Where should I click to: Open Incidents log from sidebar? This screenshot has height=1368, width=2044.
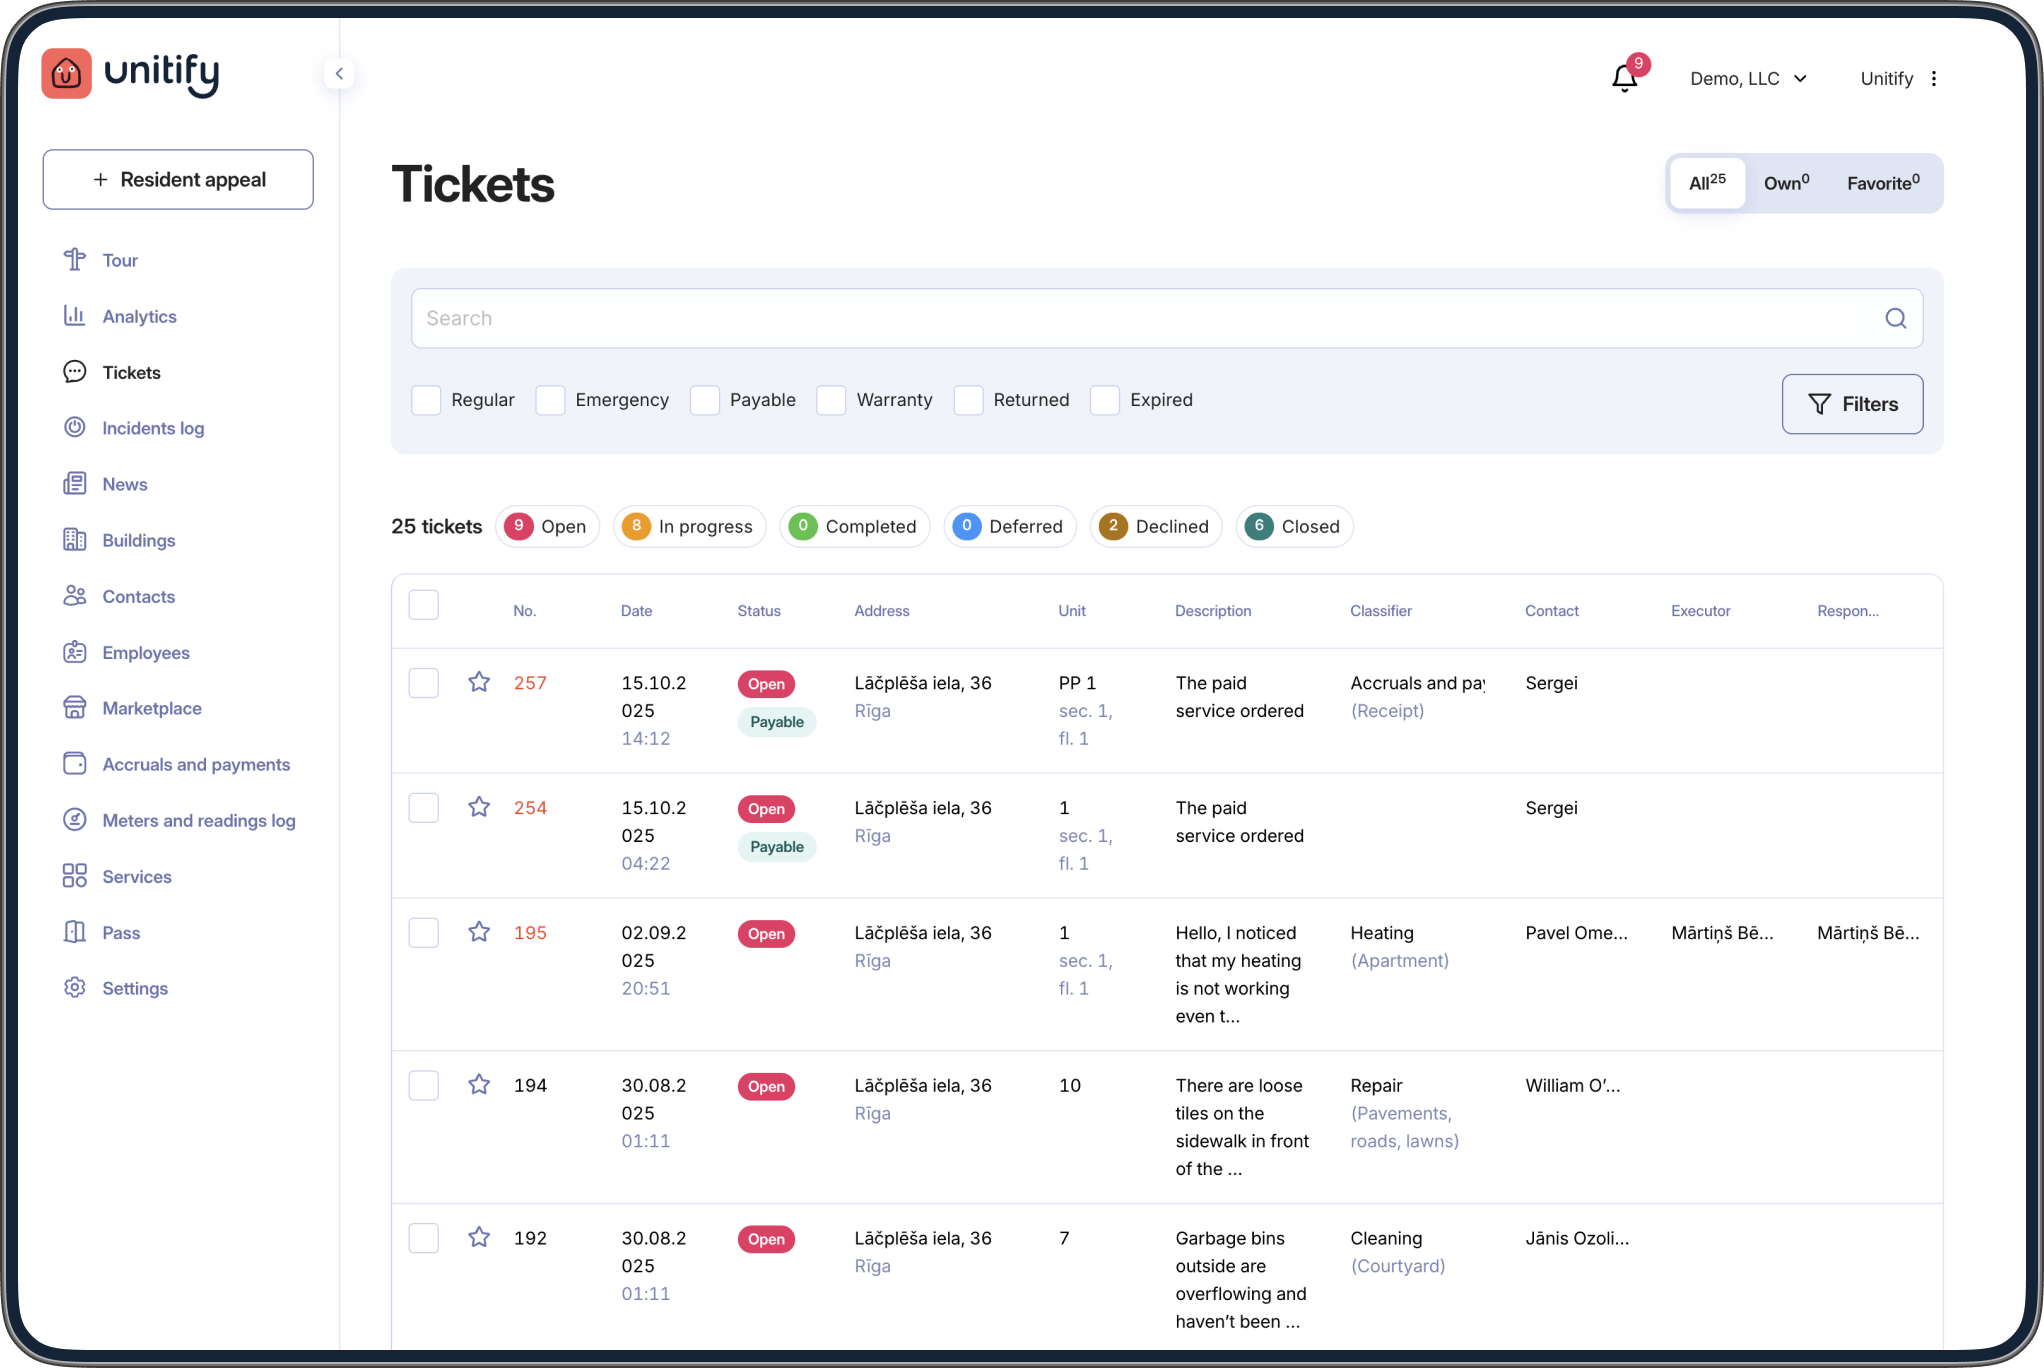pos(153,428)
